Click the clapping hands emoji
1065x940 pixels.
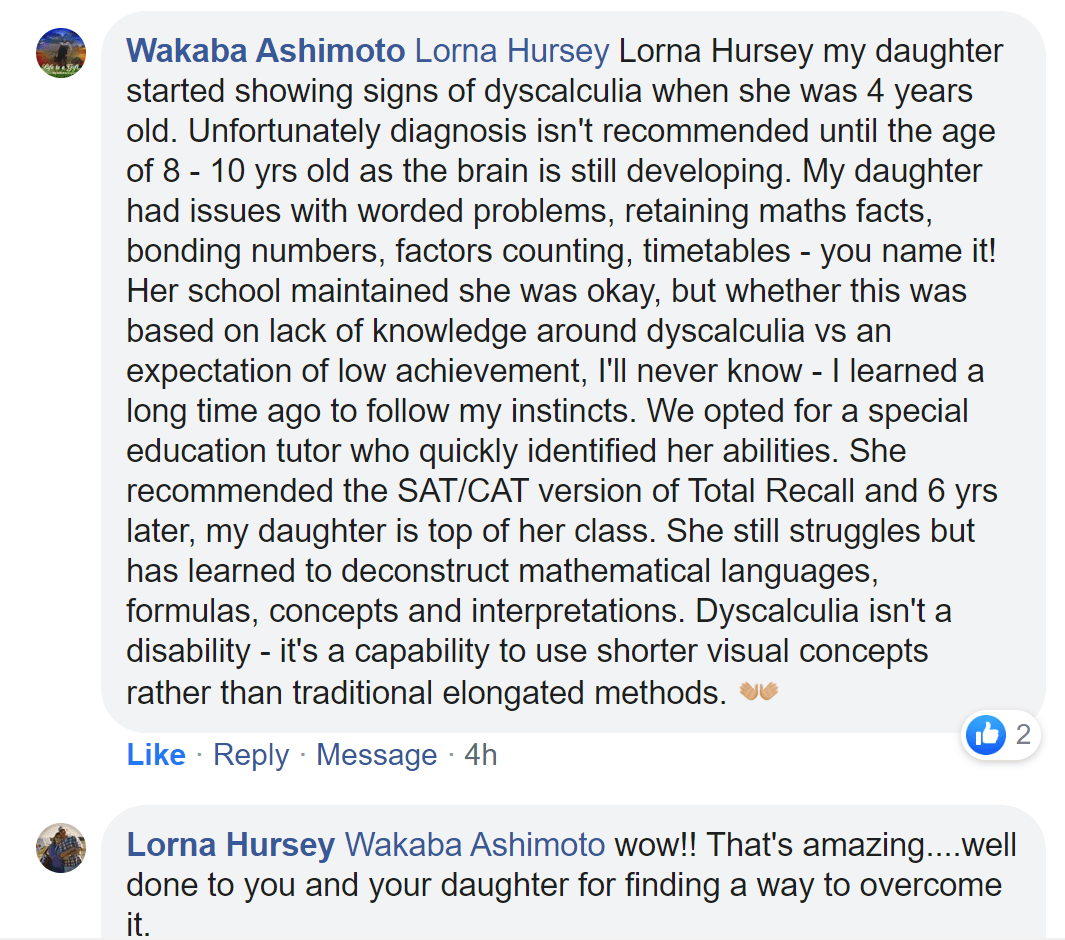tap(759, 691)
